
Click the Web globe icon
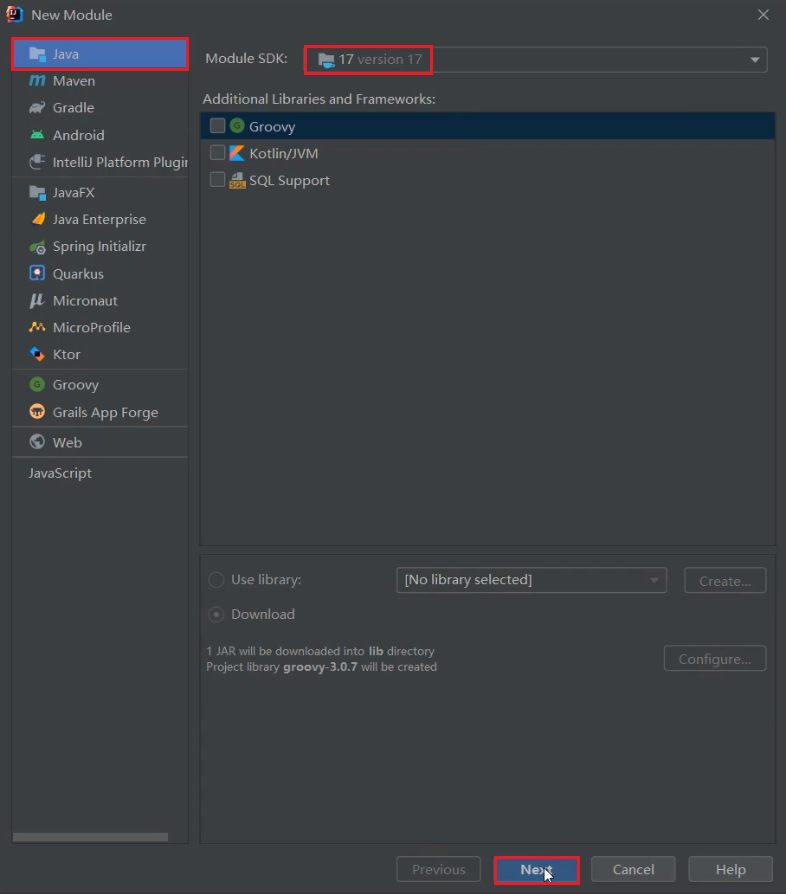pyautogui.click(x=37, y=442)
